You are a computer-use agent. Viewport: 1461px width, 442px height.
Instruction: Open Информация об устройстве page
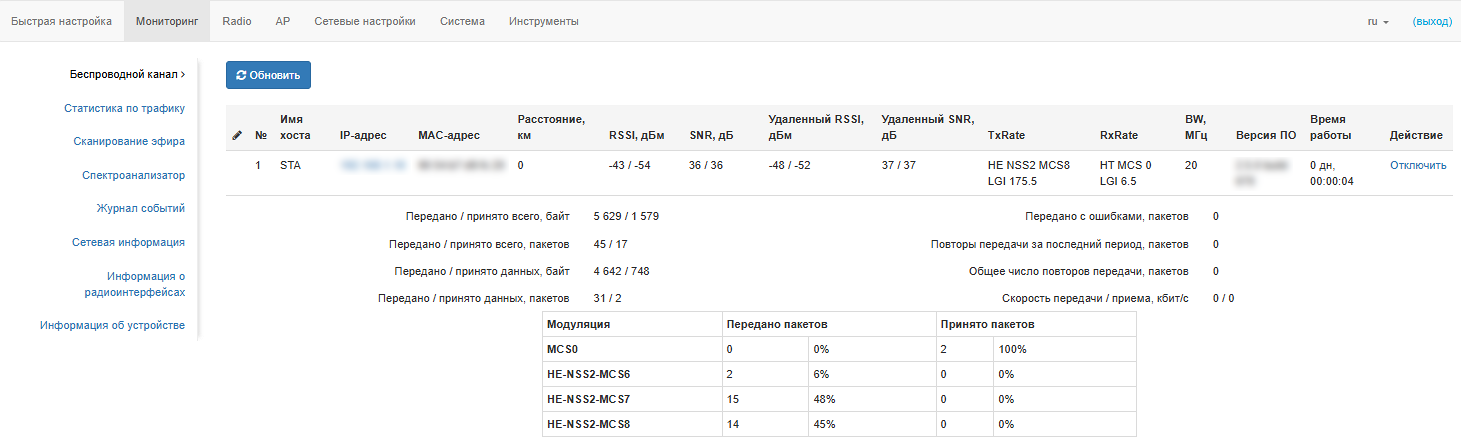click(112, 325)
